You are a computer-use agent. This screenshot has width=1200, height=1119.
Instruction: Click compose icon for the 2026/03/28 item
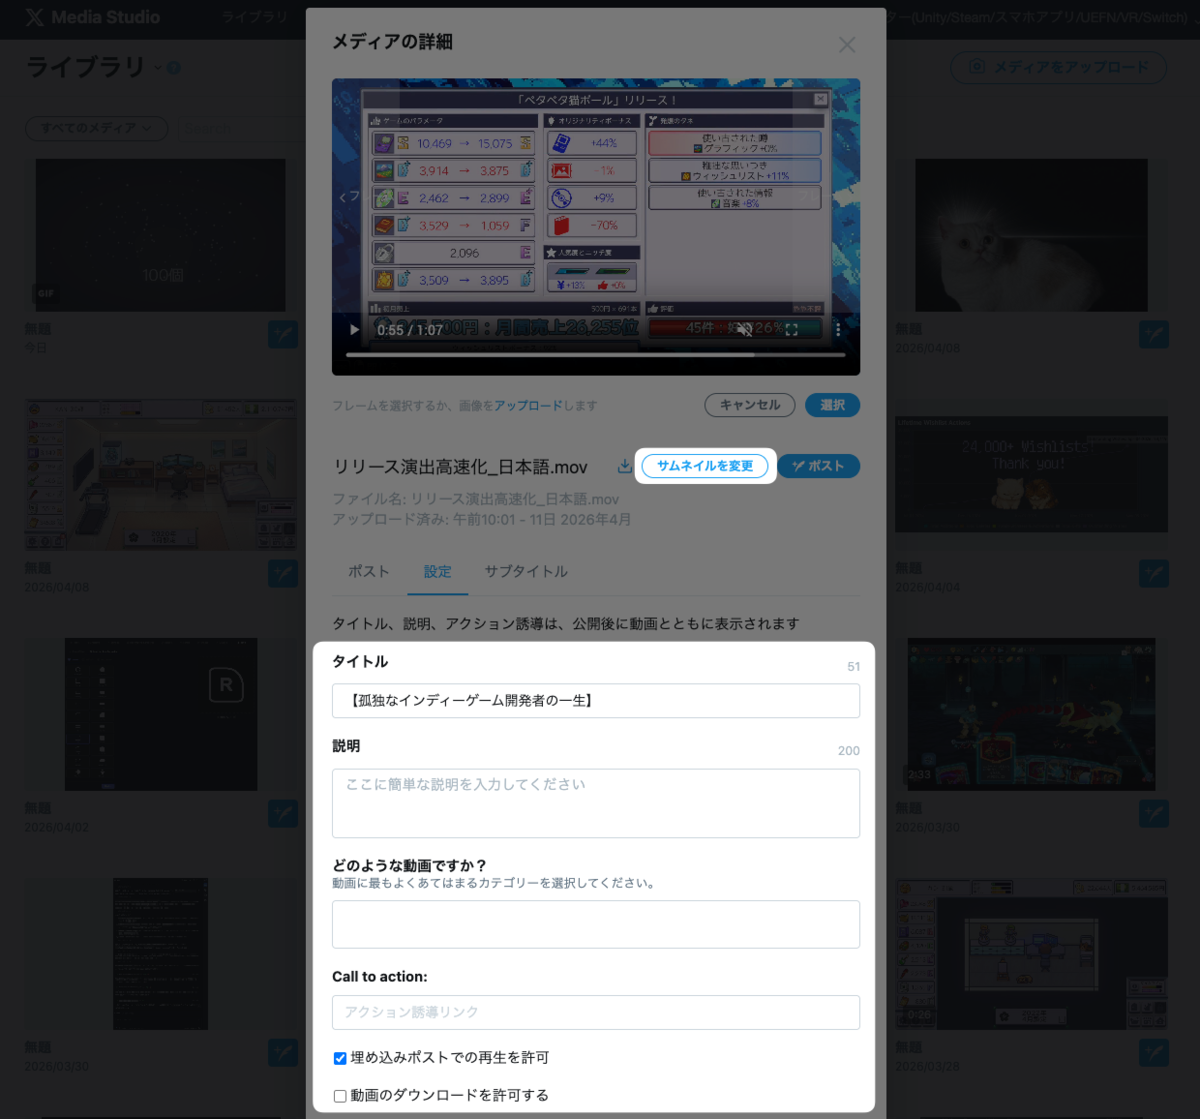(1154, 1052)
